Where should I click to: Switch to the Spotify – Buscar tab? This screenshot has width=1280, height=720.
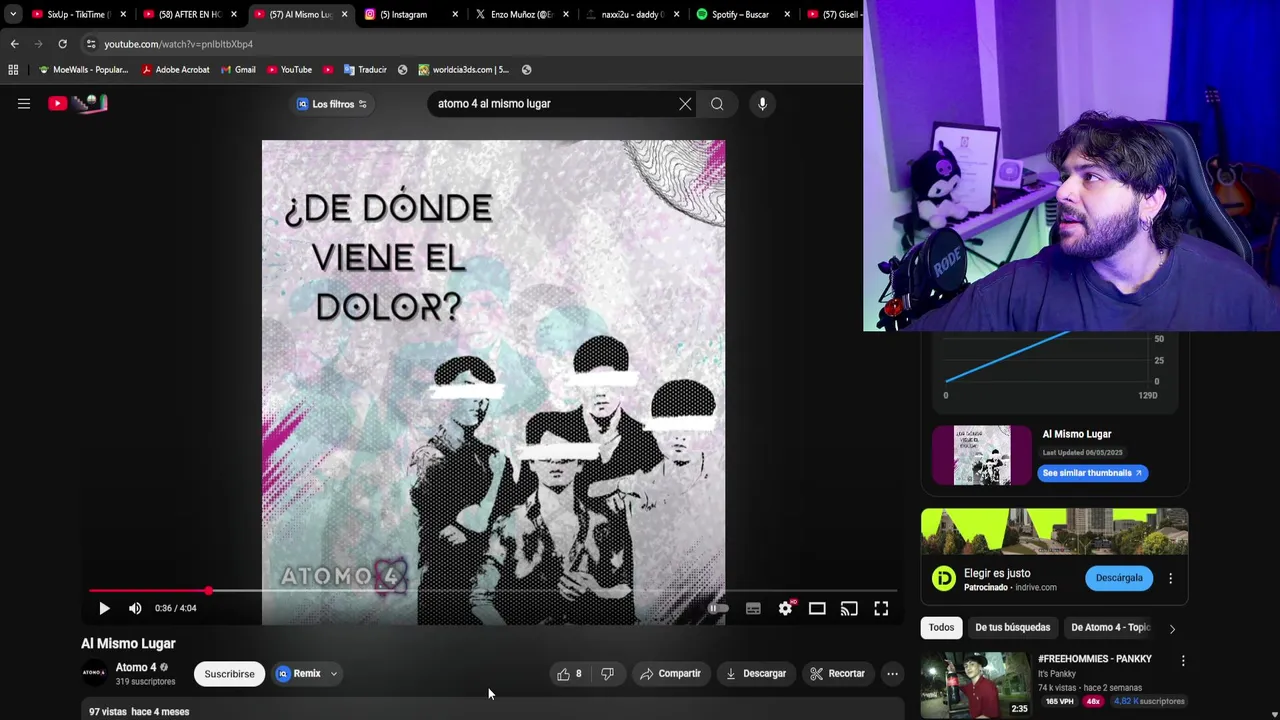(741, 14)
